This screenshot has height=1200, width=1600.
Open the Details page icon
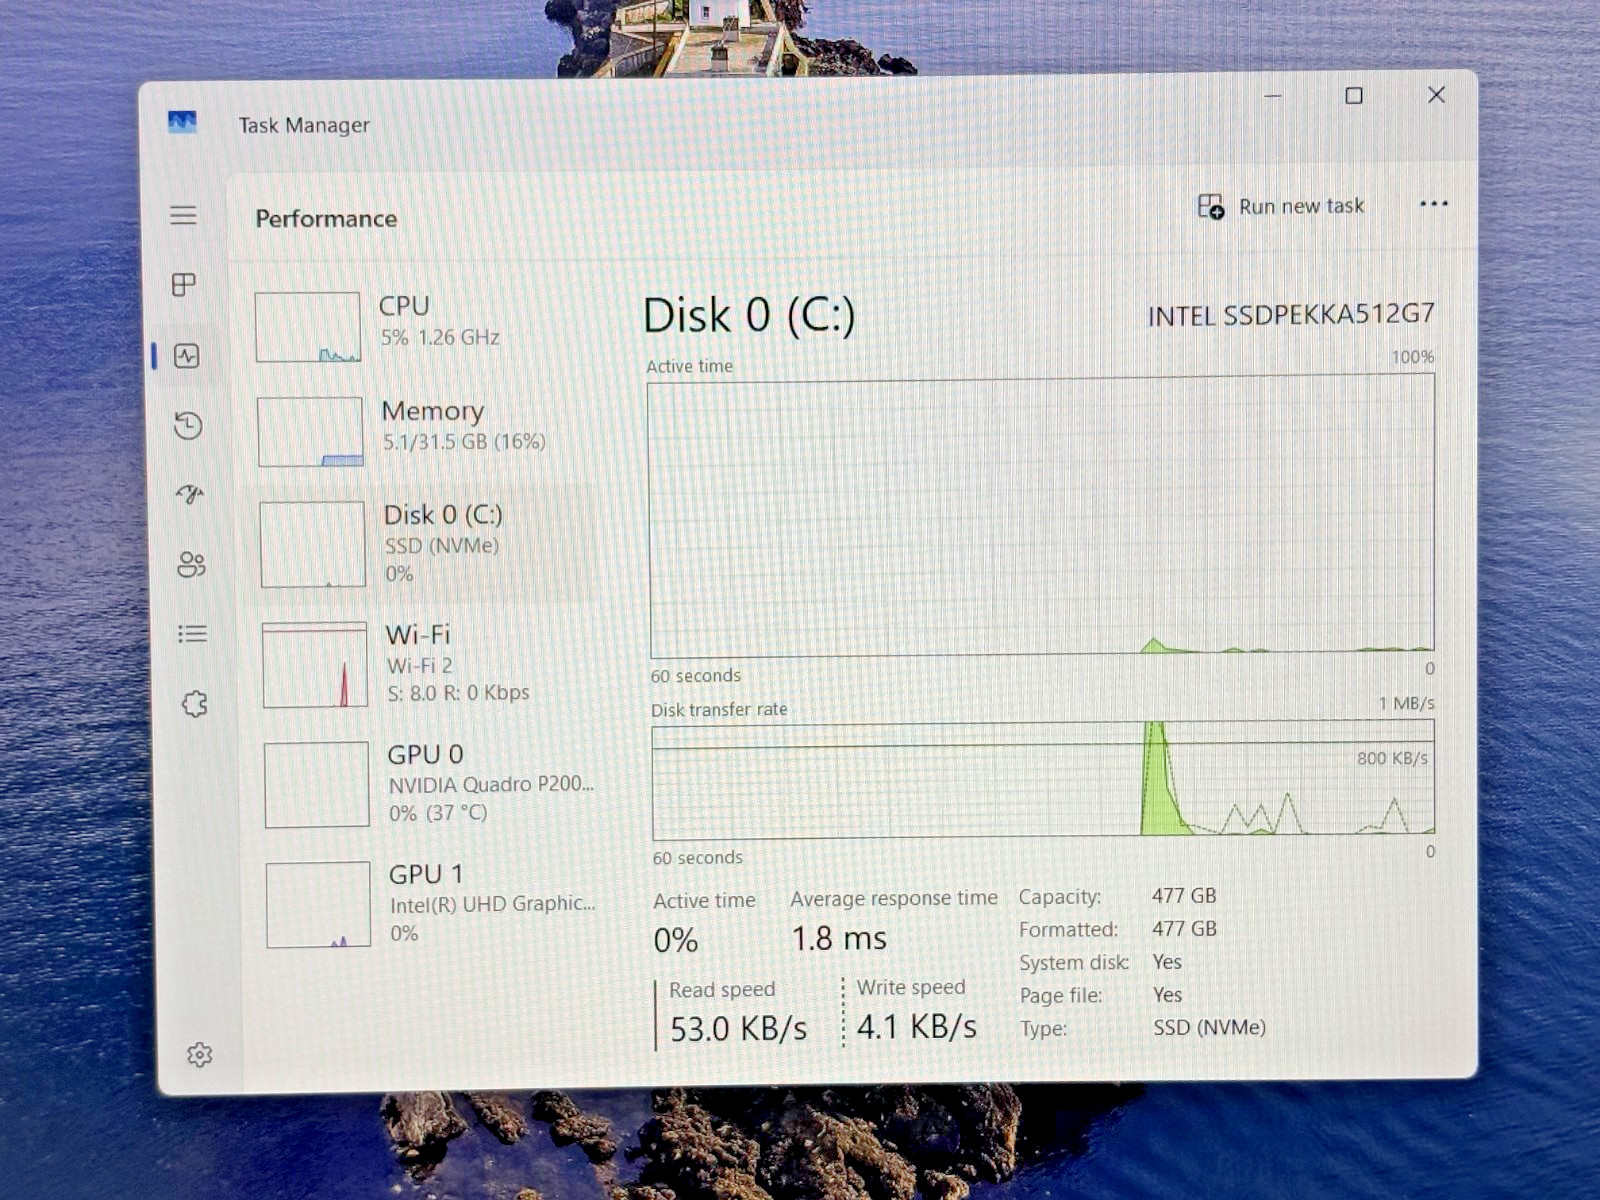(192, 634)
